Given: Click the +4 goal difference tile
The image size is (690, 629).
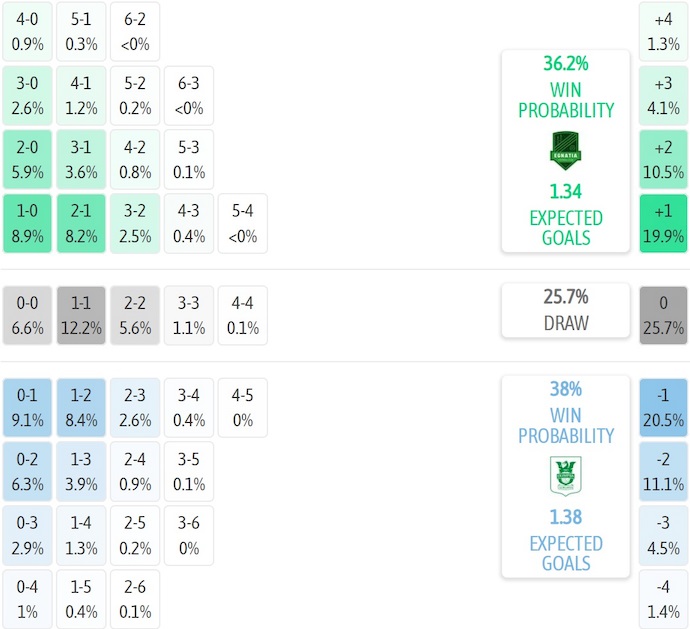Looking at the screenshot, I should 663,32.
